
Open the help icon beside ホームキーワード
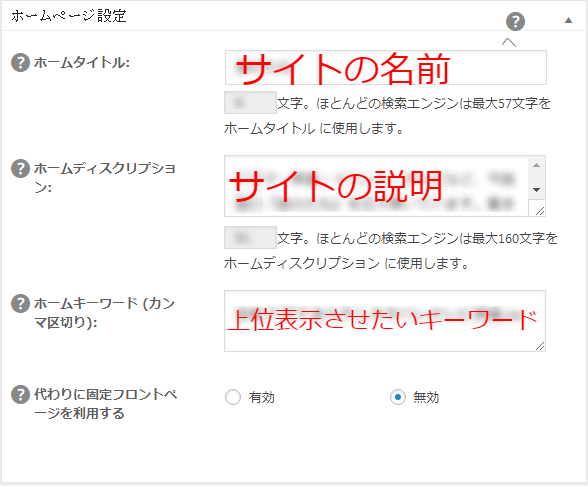click(20, 303)
